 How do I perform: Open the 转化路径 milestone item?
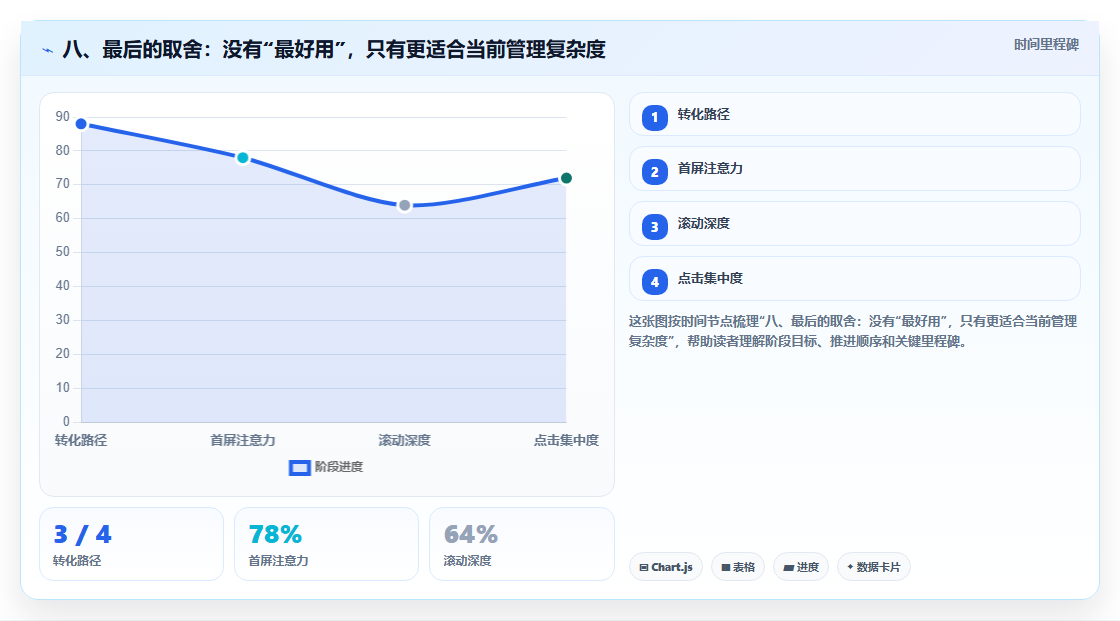coord(854,114)
